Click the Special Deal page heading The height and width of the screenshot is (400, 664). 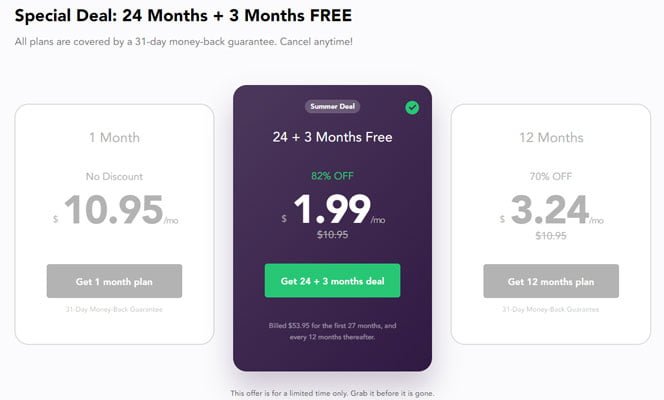pos(183,16)
